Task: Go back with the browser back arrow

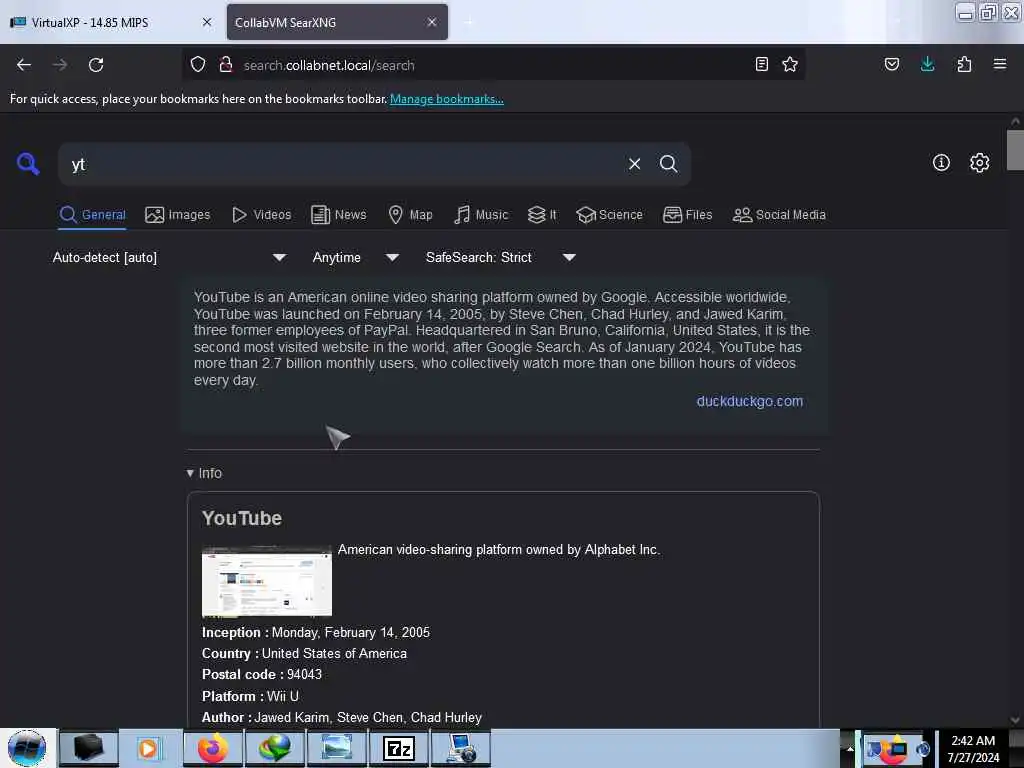Action: pyautogui.click(x=24, y=65)
